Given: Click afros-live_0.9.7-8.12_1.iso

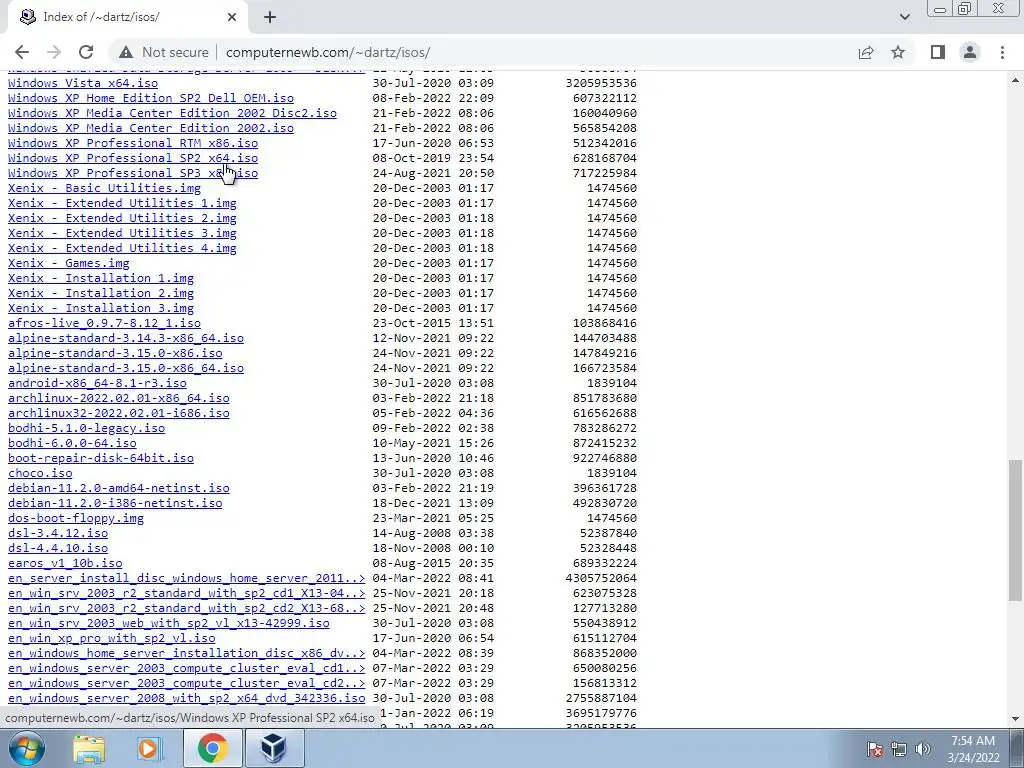Looking at the screenshot, I should click(104, 323).
